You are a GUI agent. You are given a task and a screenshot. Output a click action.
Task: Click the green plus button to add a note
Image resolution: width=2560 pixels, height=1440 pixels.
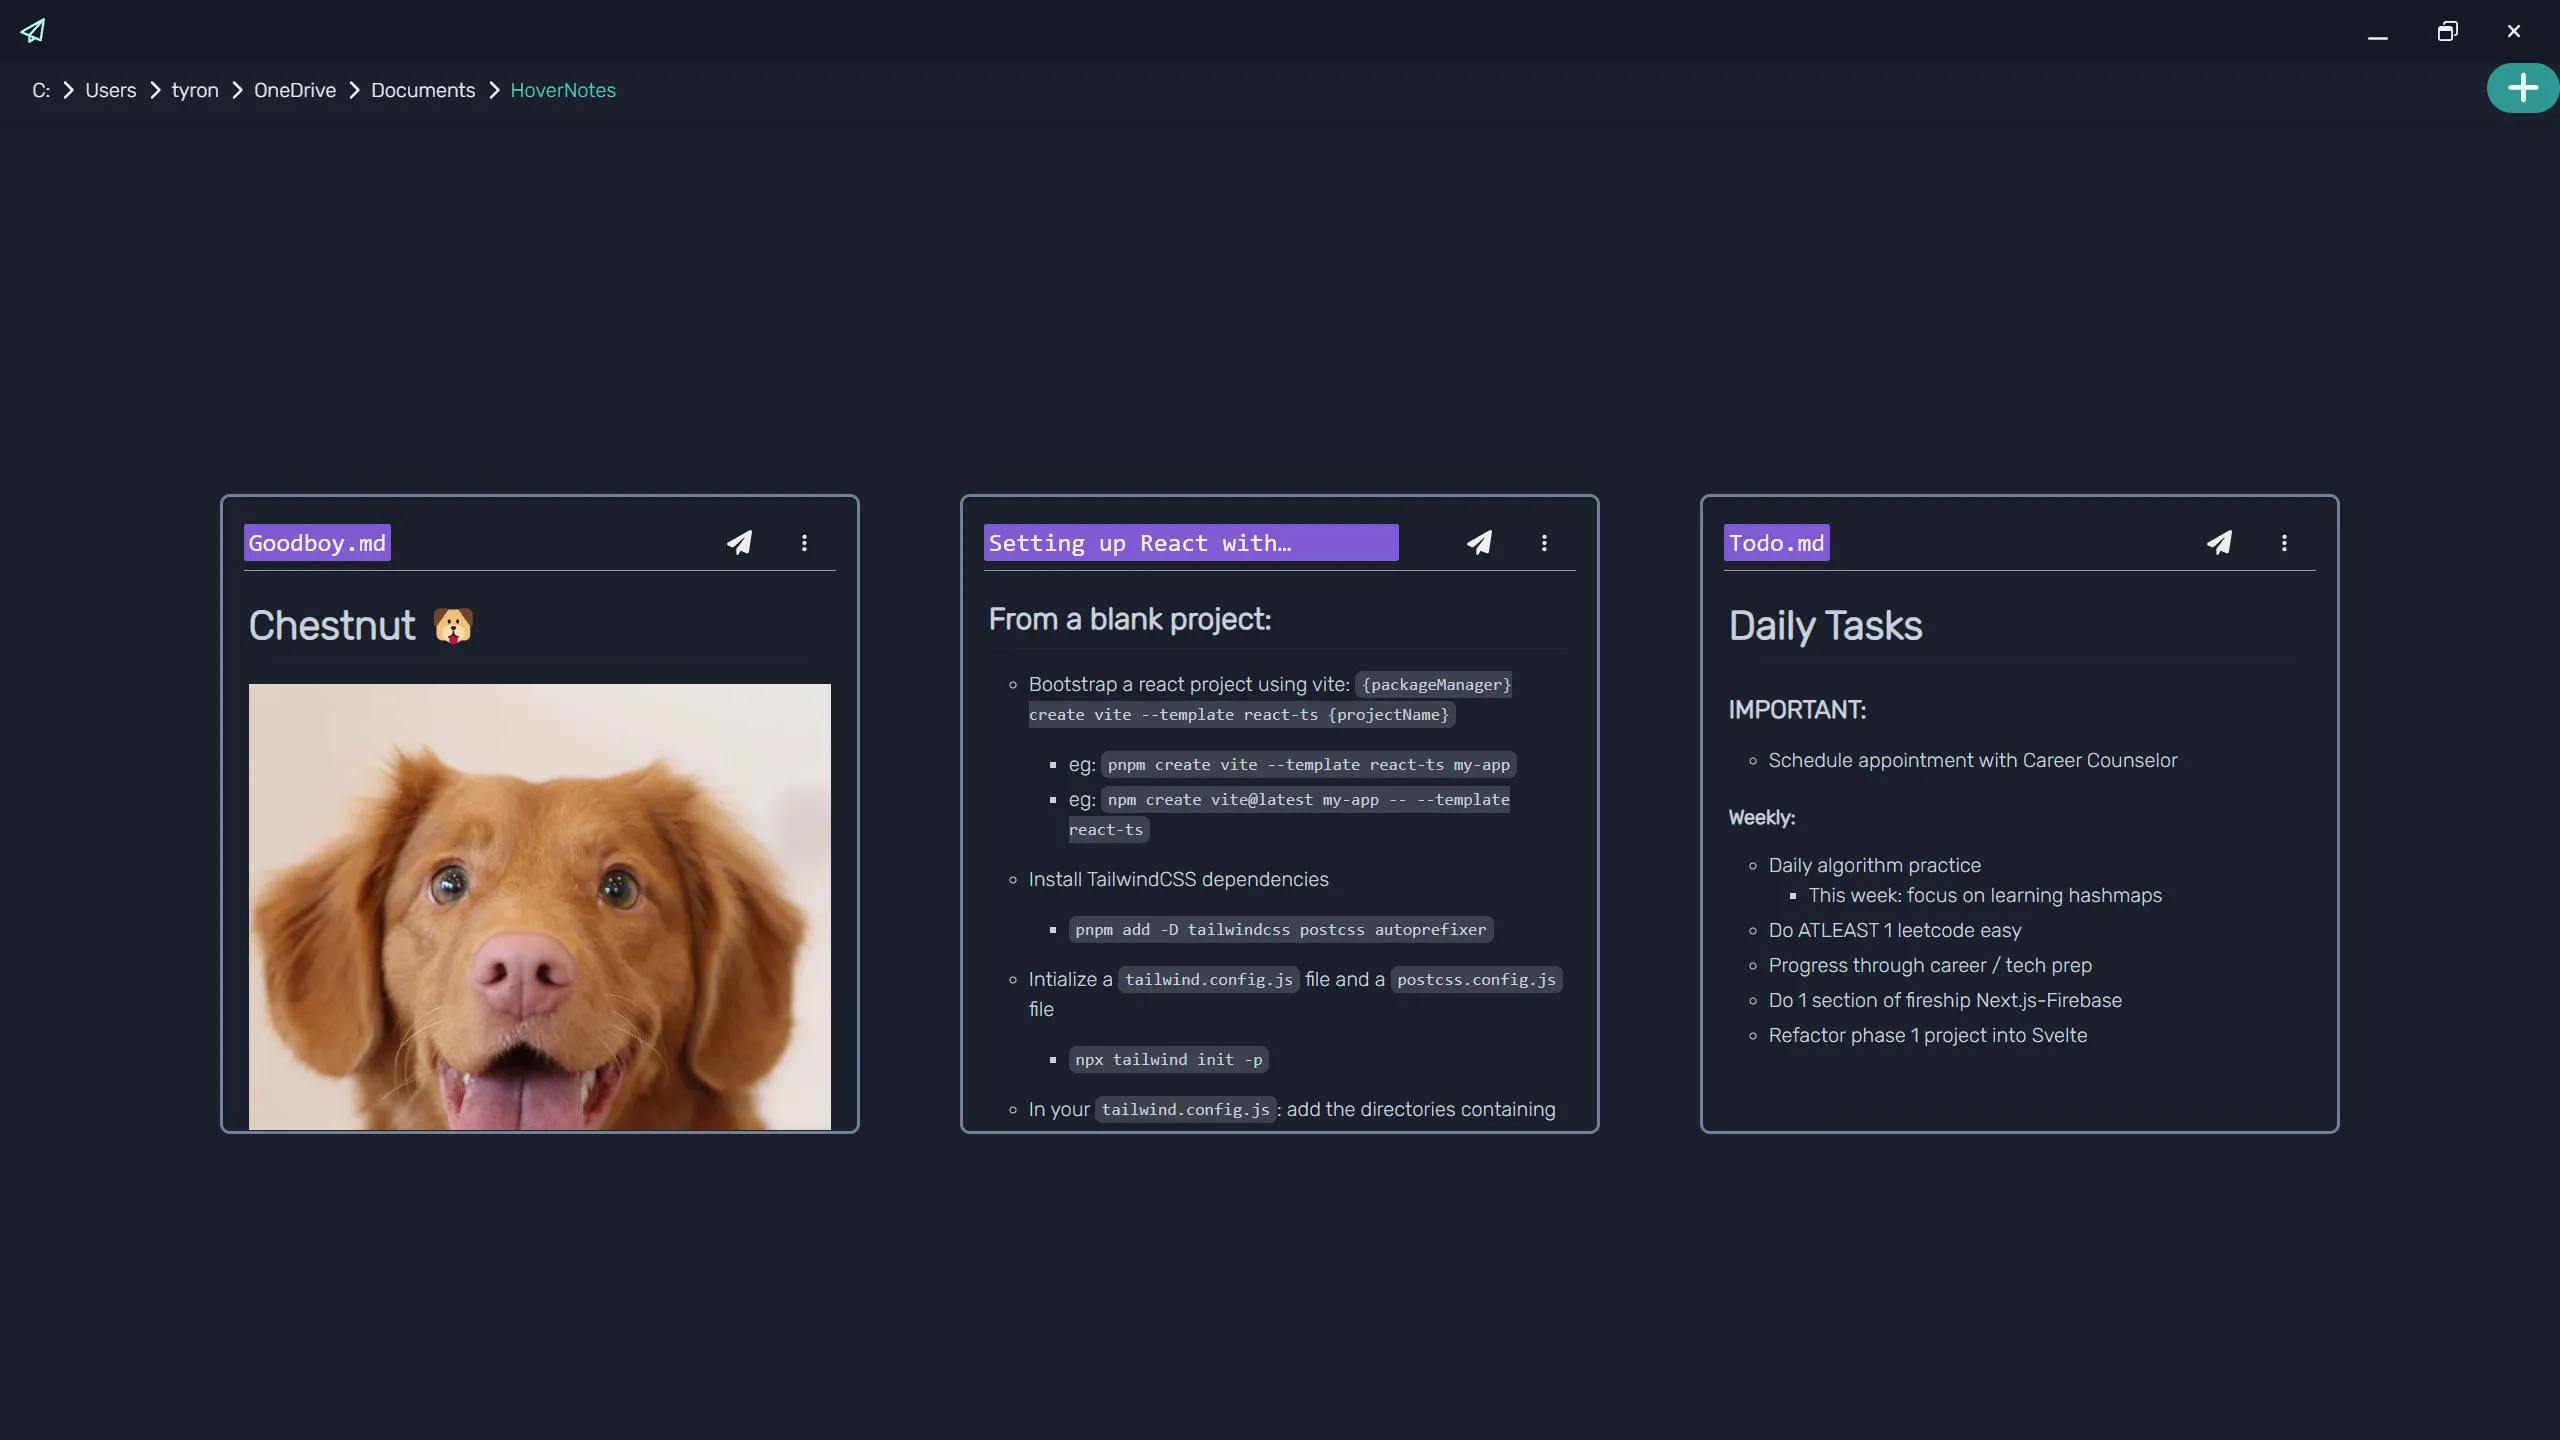click(x=2522, y=88)
